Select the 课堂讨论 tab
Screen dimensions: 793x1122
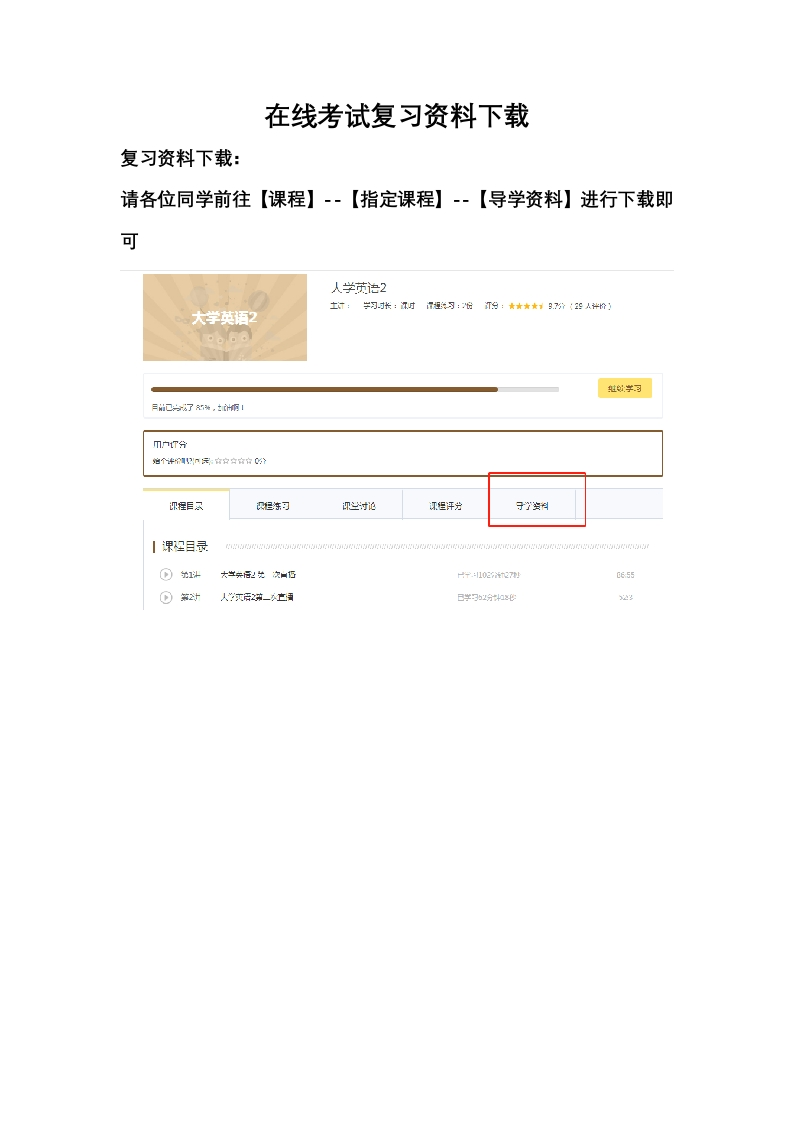(x=359, y=505)
